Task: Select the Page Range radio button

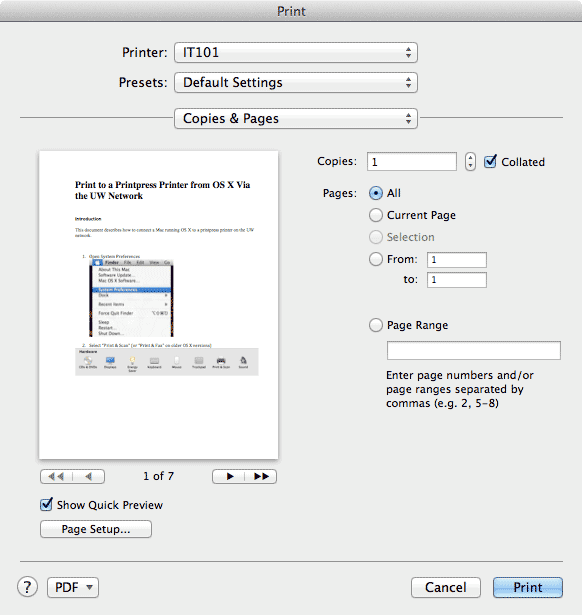Action: click(x=376, y=325)
